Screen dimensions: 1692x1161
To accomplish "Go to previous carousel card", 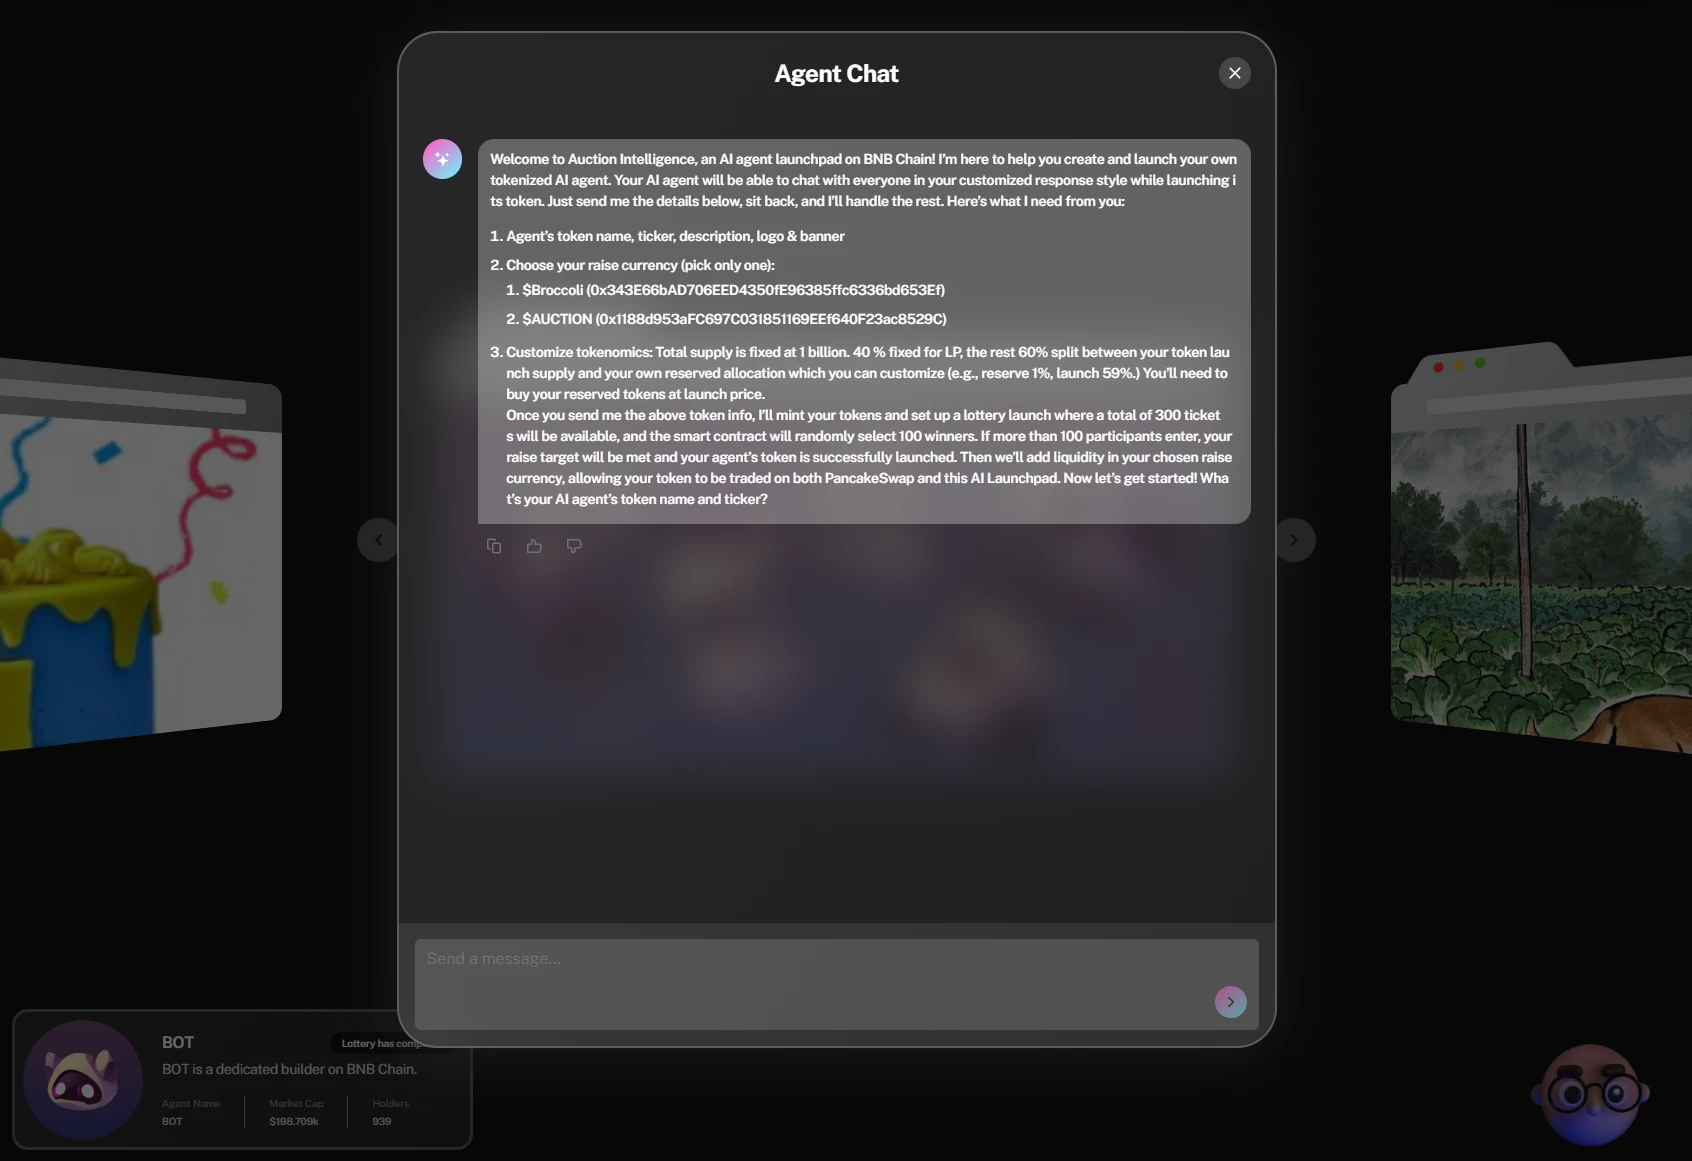I will (x=378, y=540).
